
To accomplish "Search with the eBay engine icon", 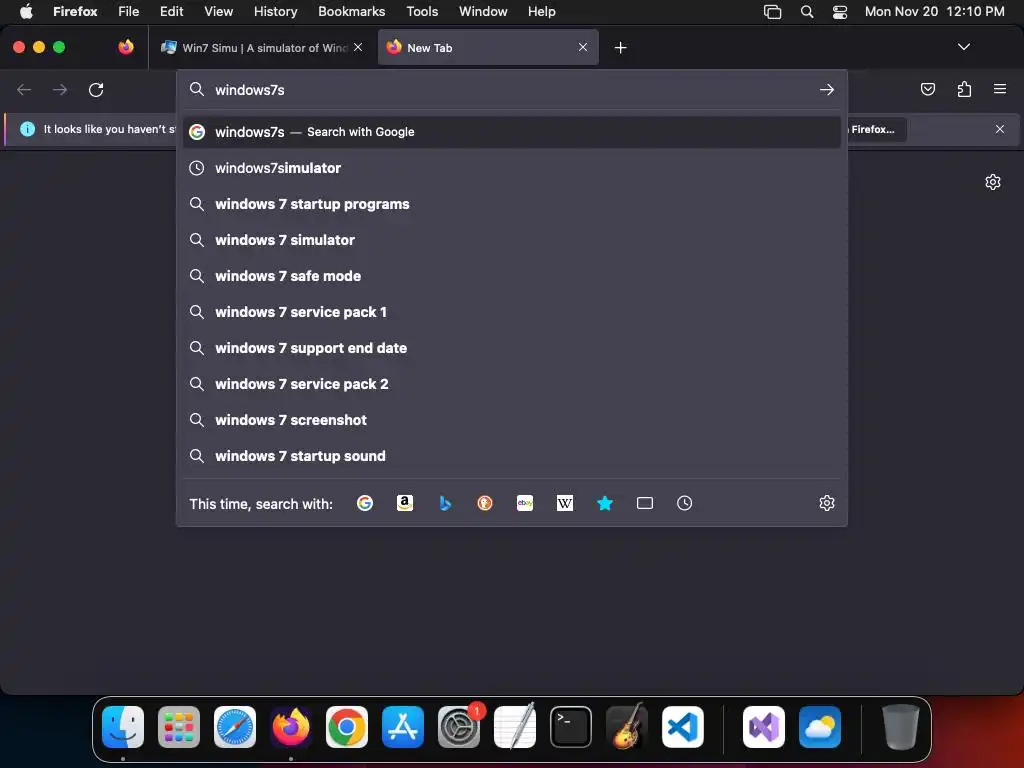I will (525, 503).
